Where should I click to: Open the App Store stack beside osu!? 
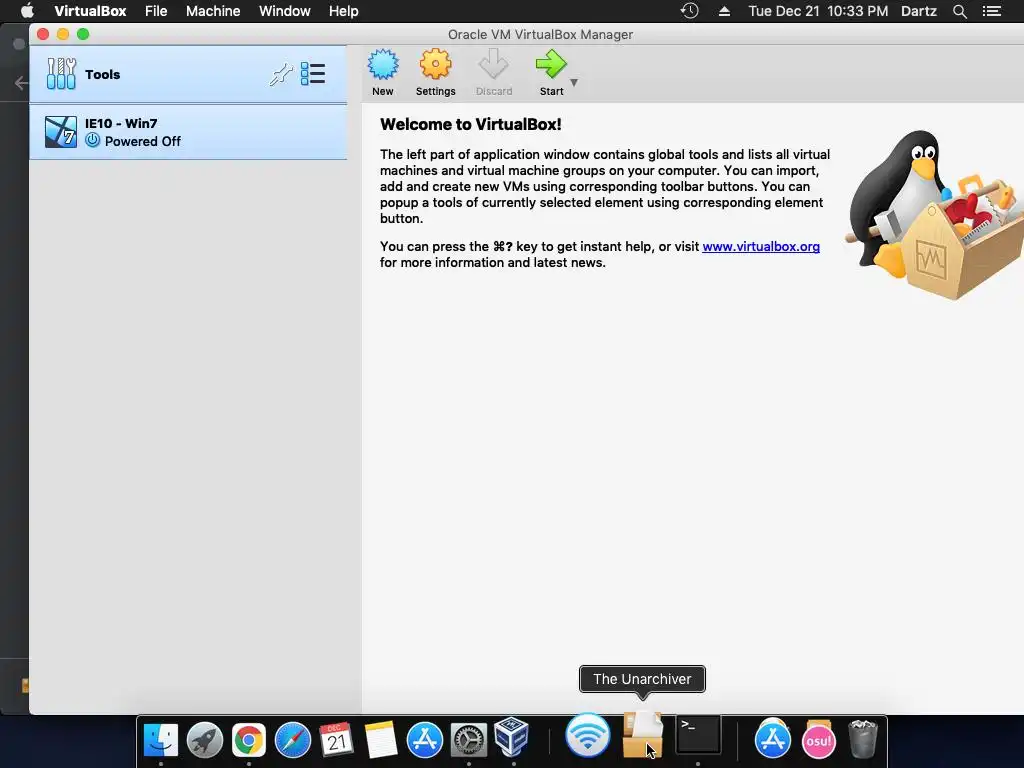click(773, 739)
